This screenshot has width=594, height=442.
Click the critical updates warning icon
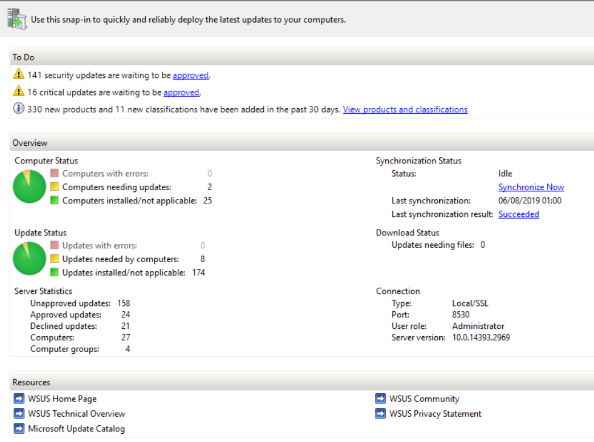click(x=19, y=91)
